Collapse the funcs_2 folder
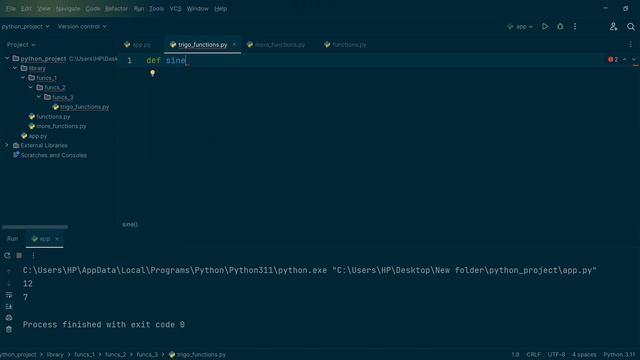The height and width of the screenshot is (360, 640). (x=31, y=87)
